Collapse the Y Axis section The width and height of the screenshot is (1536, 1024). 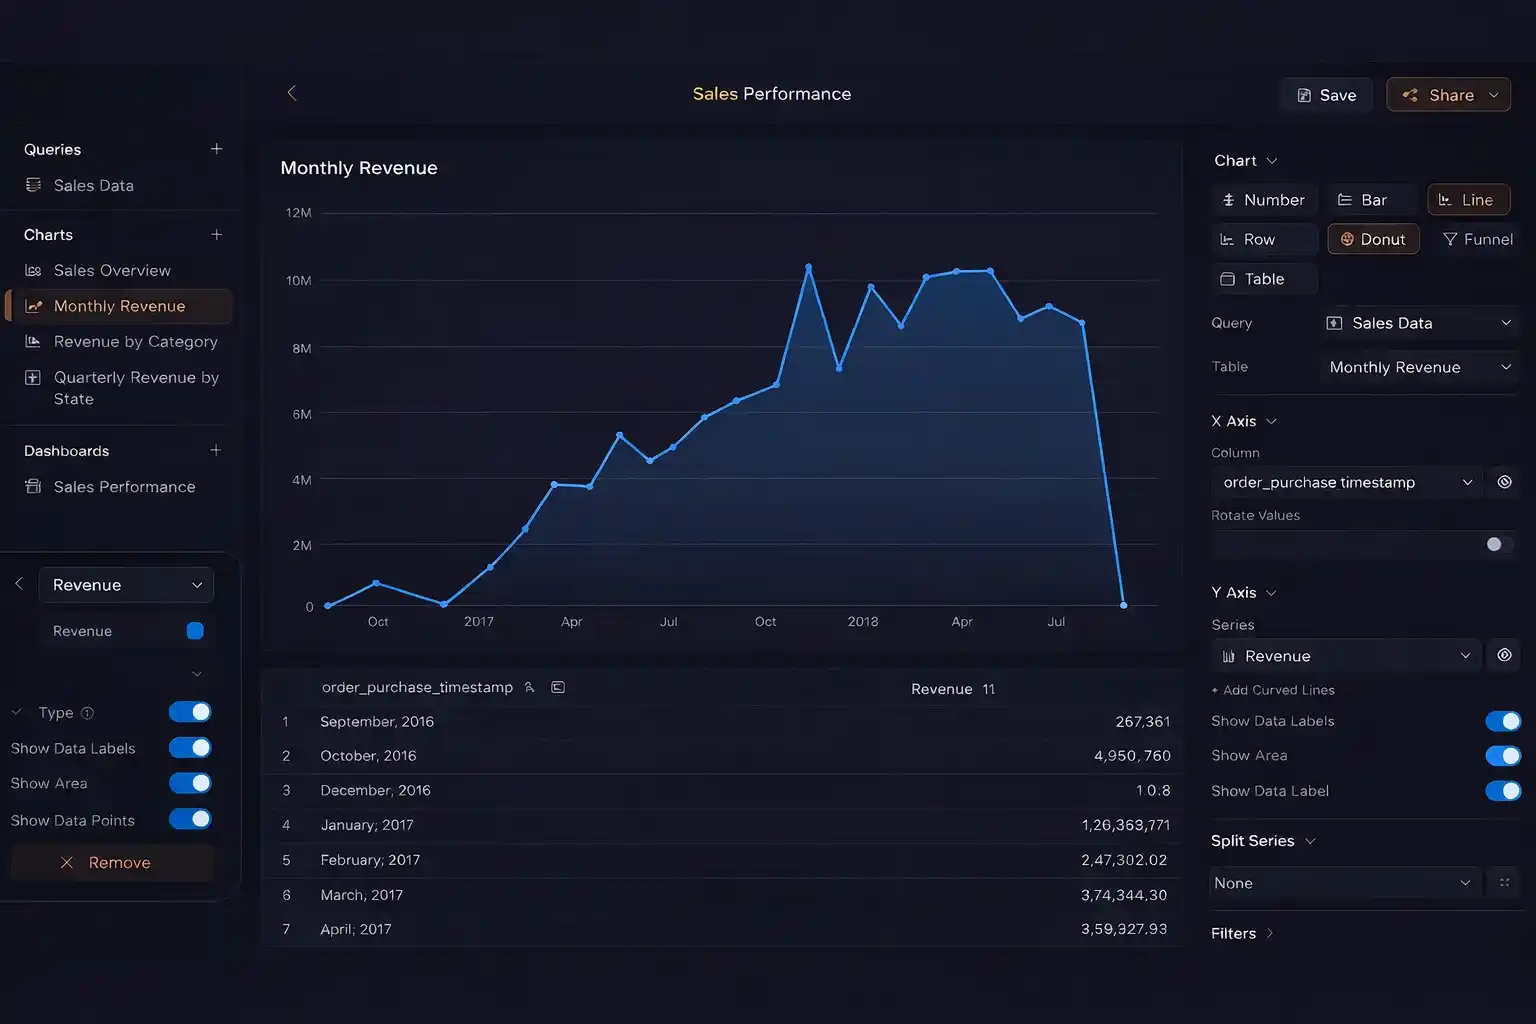pyautogui.click(x=1272, y=593)
